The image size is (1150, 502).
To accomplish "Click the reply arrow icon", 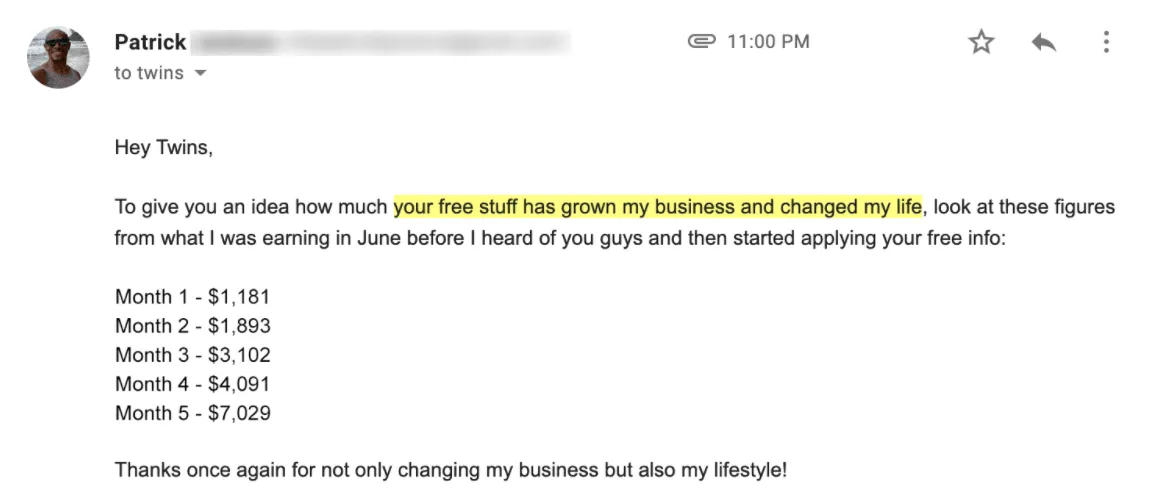I will tap(1044, 42).
